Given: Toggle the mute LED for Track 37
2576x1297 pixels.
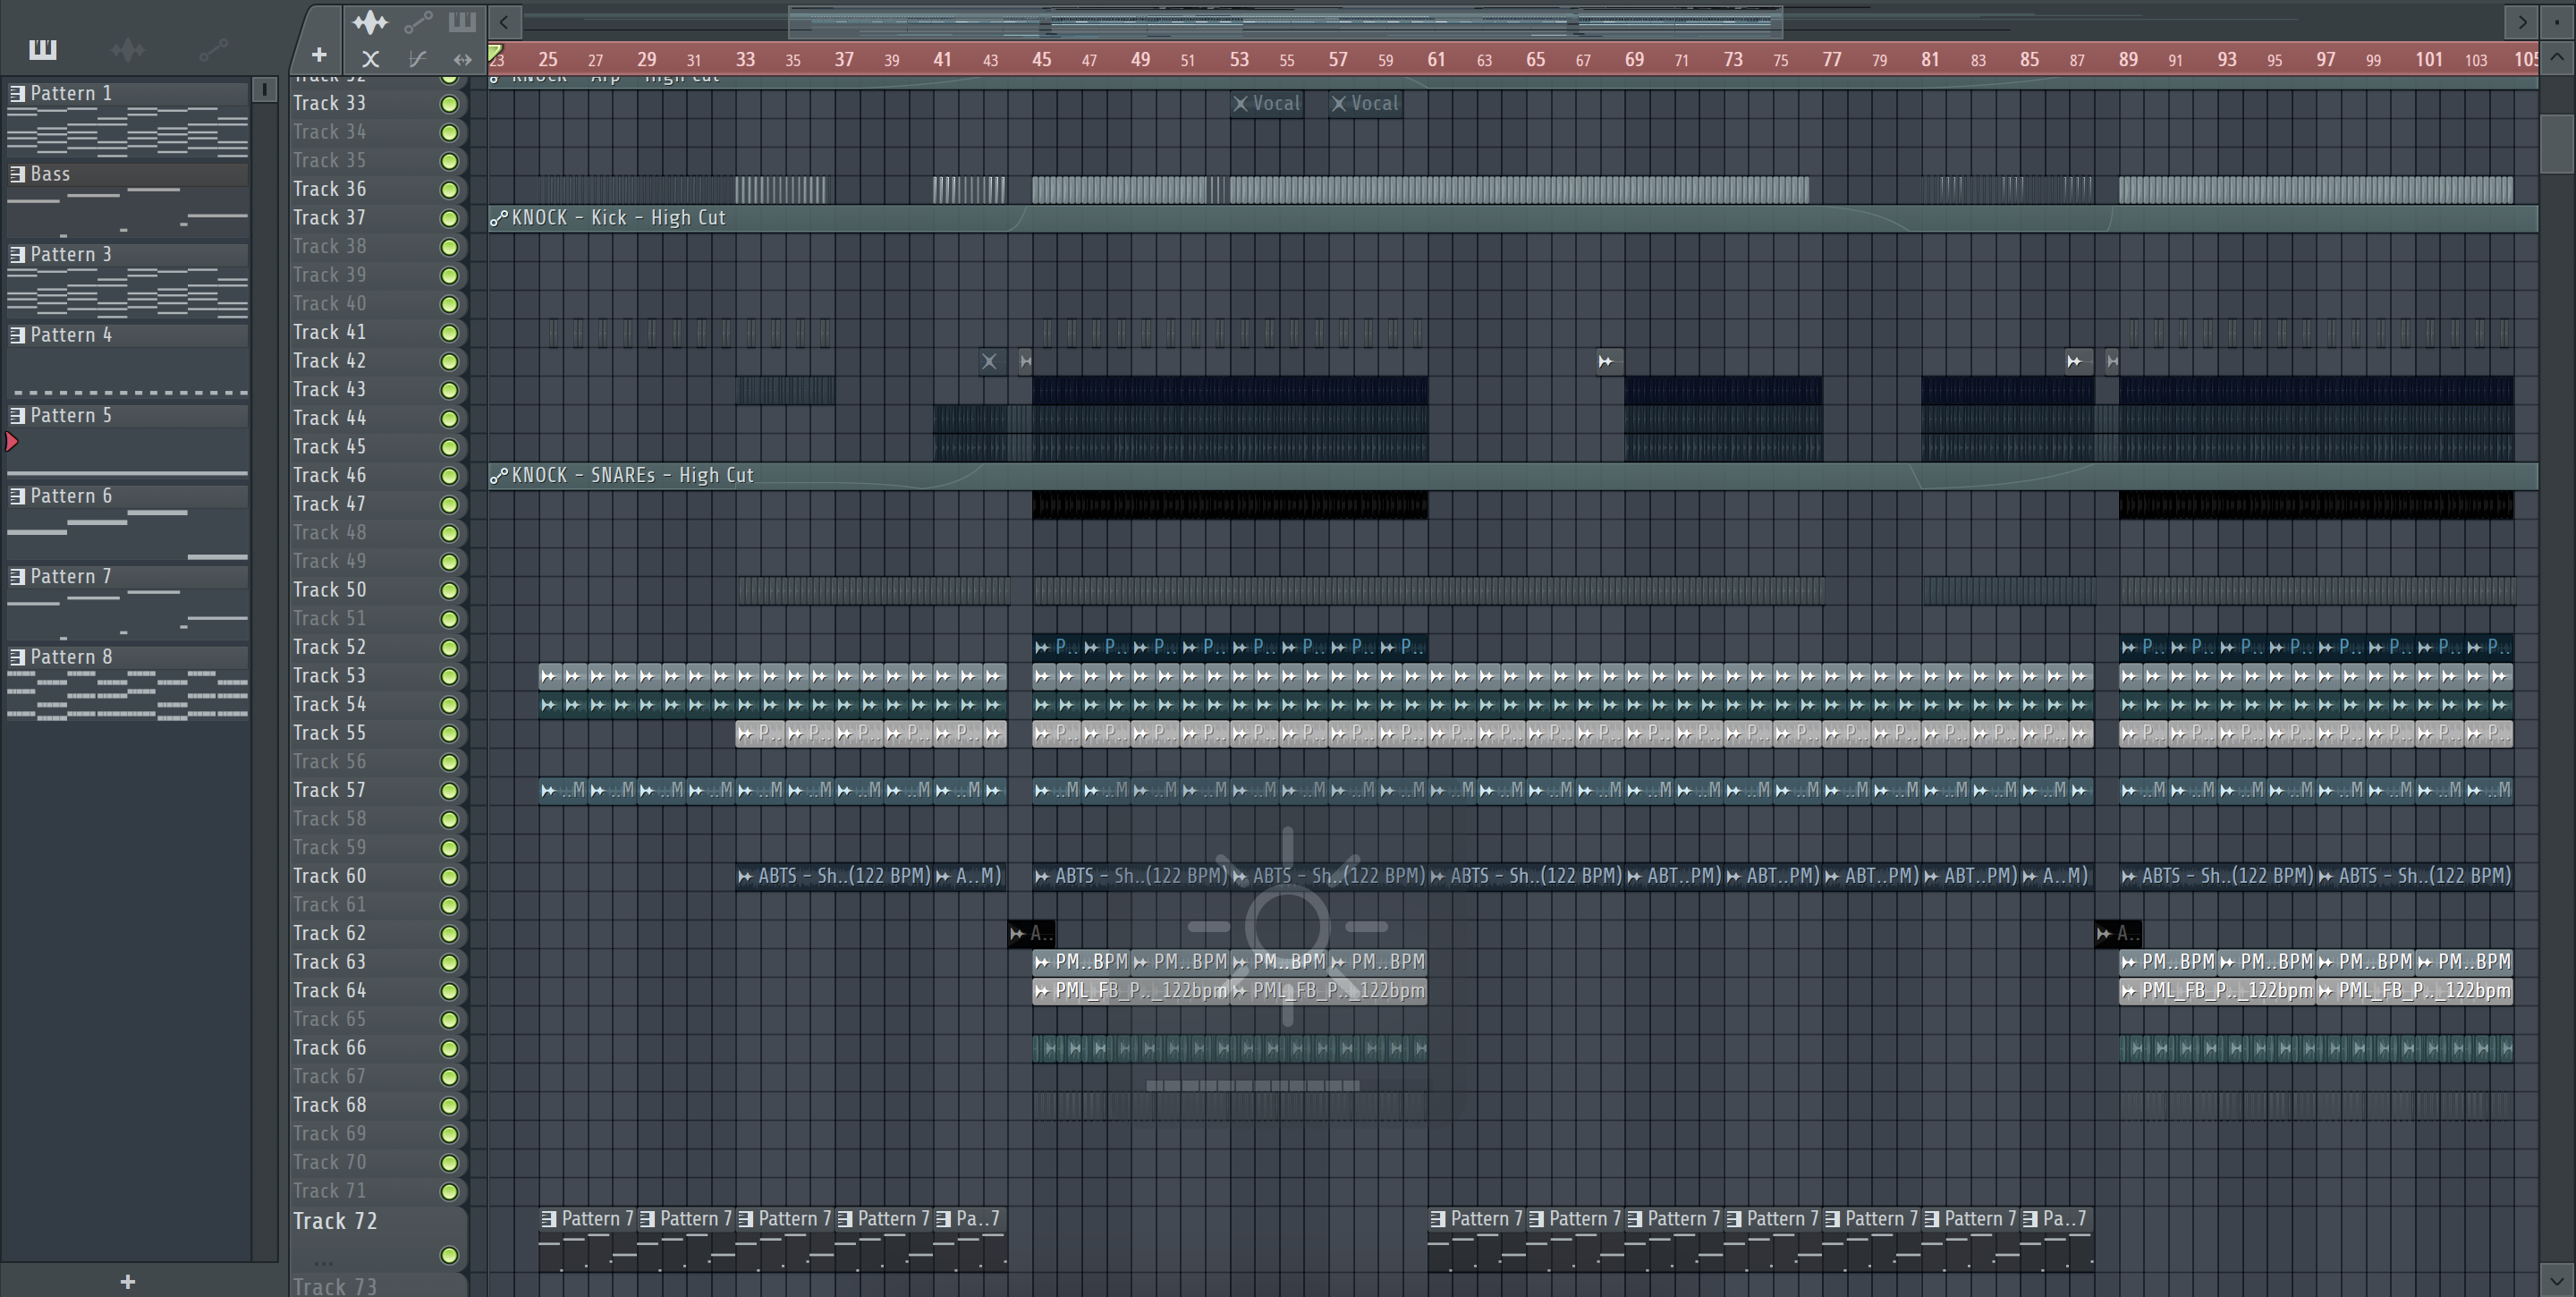Looking at the screenshot, I should tap(449, 218).
